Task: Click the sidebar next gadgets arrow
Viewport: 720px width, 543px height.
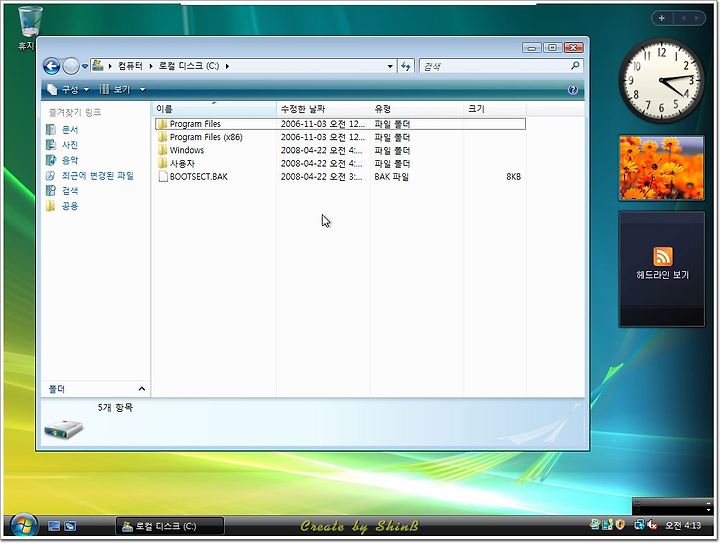Action: 697,18
